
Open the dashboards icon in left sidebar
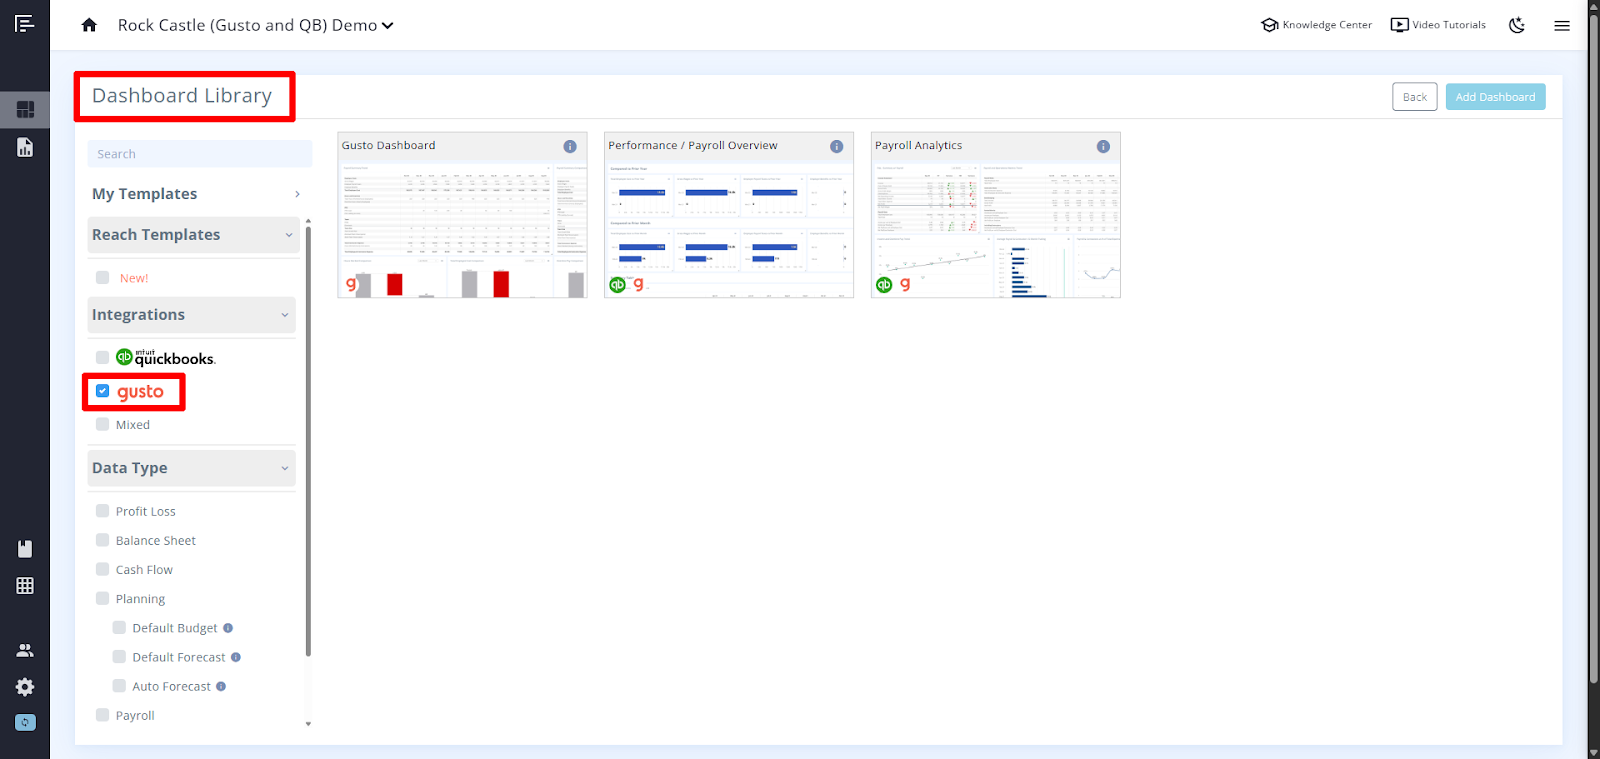point(25,109)
